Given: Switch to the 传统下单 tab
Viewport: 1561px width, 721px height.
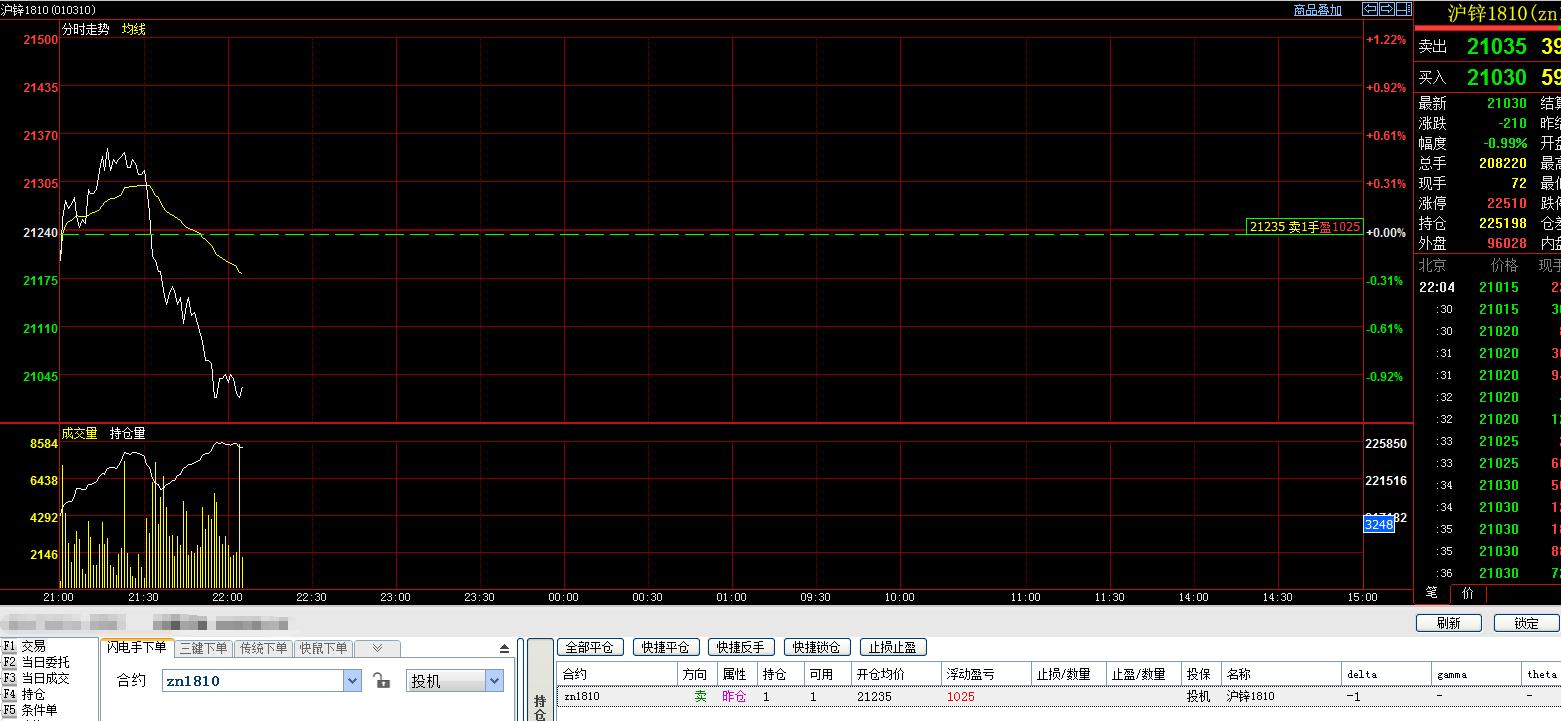Looking at the screenshot, I should [264, 649].
